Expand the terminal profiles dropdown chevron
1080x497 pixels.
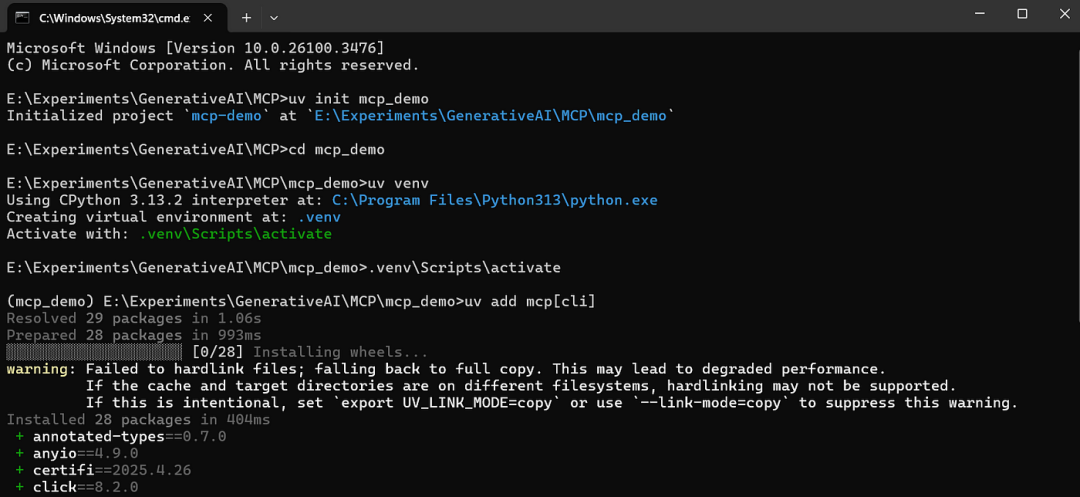click(x=274, y=17)
